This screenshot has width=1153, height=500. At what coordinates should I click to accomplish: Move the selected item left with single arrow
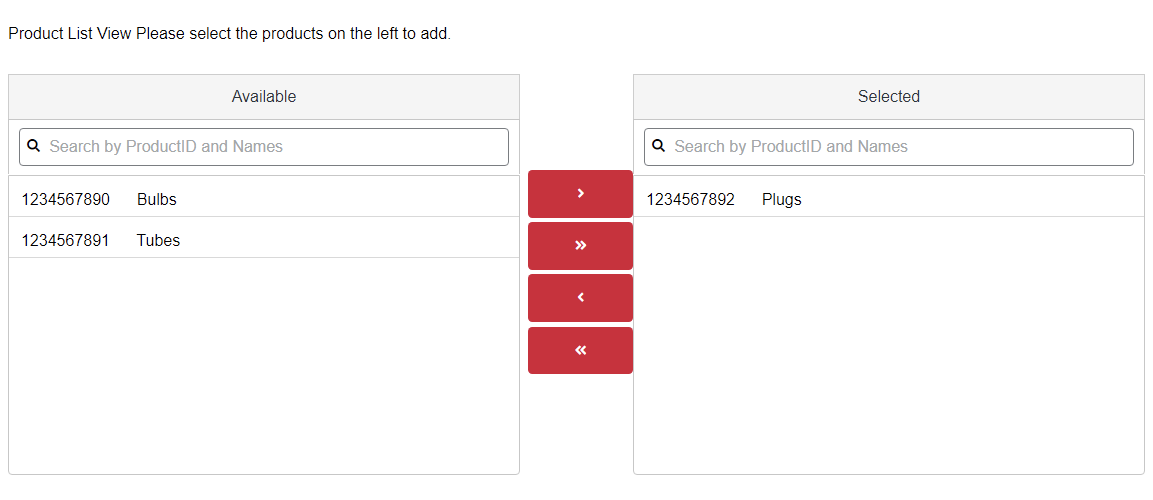580,298
